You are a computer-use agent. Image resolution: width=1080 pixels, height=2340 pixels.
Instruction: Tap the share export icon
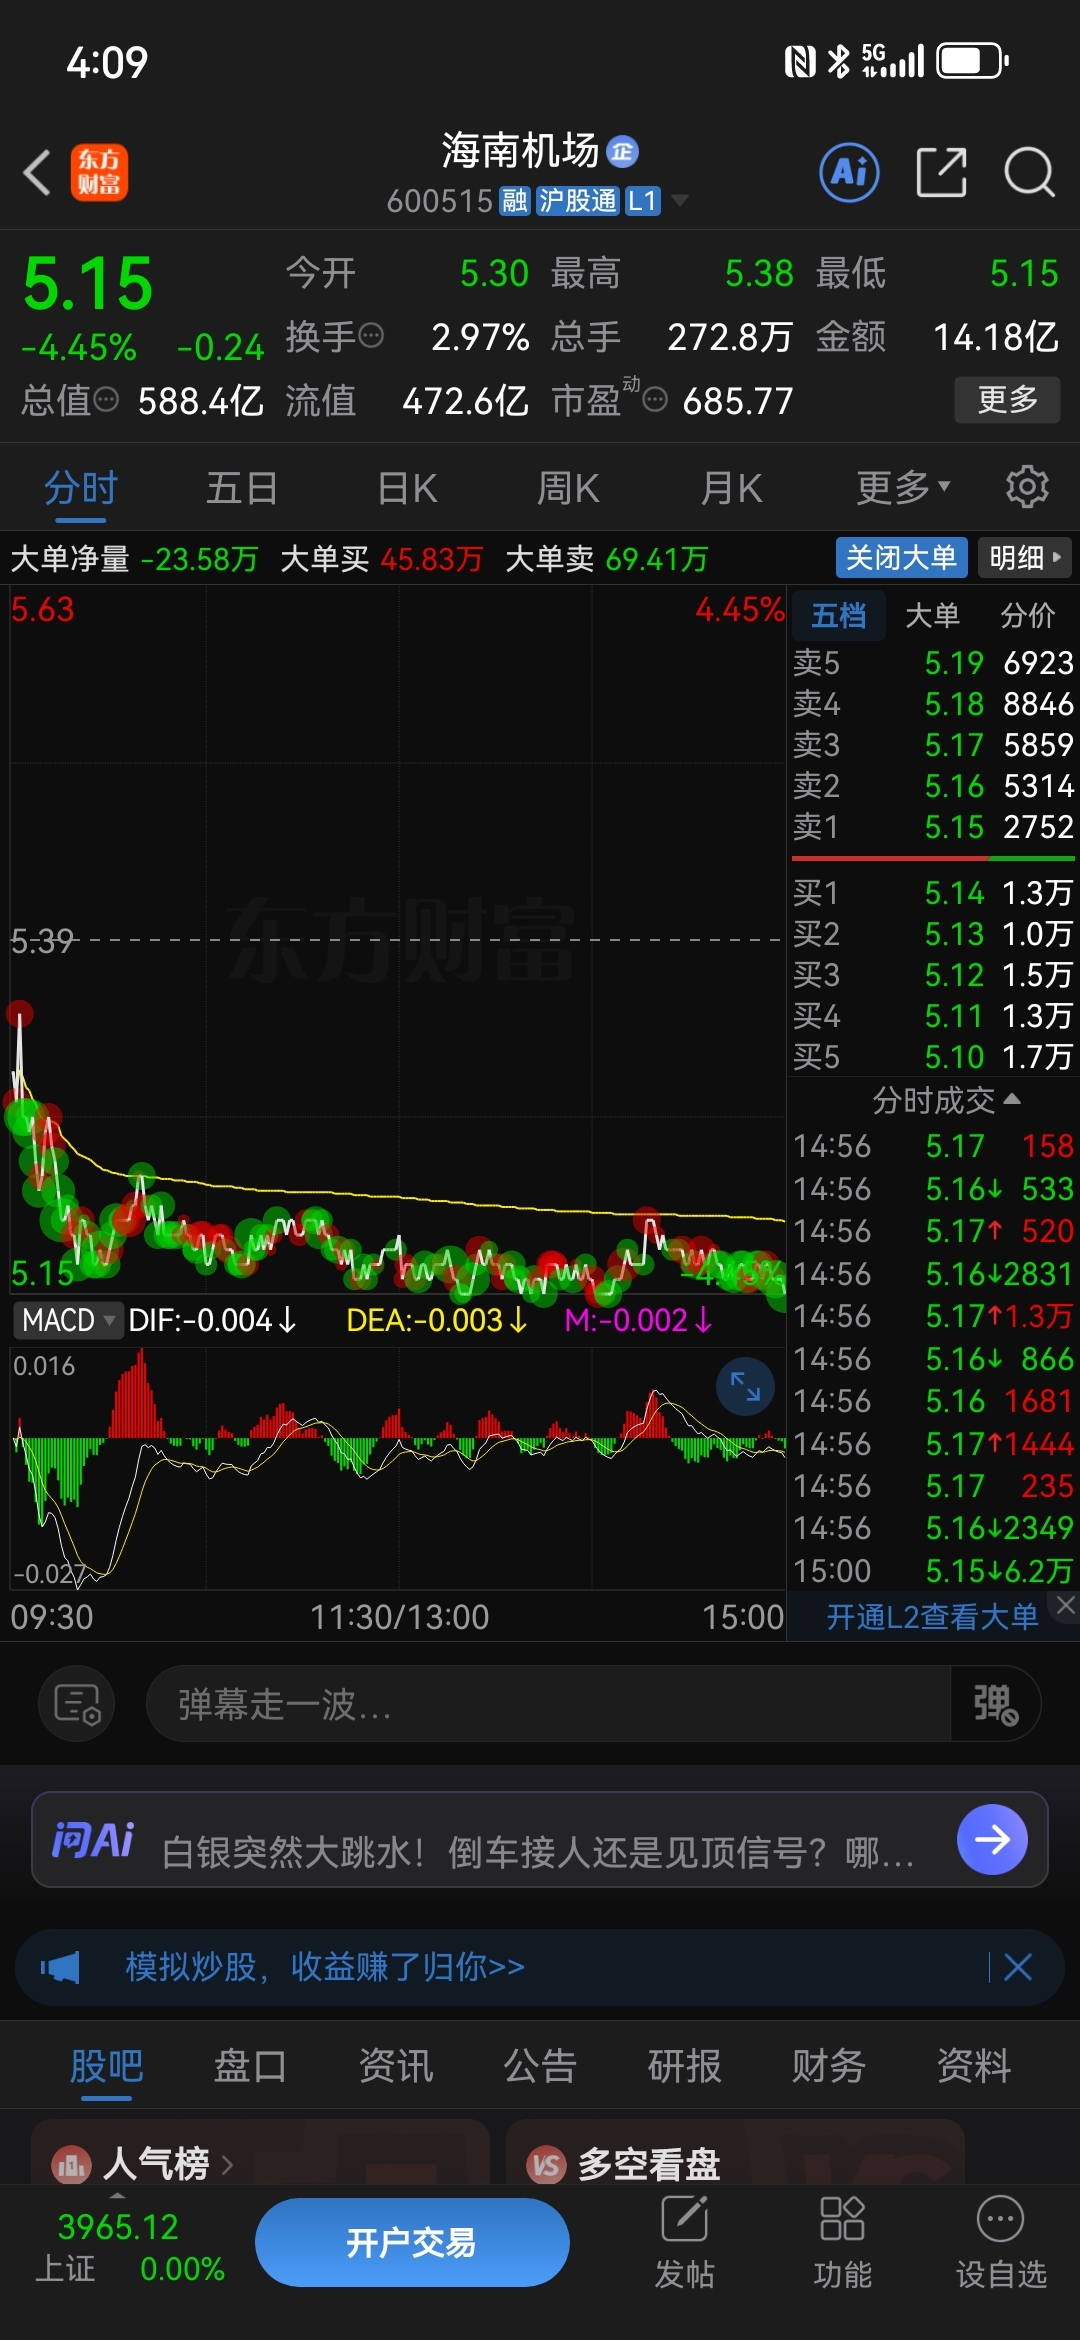941,172
